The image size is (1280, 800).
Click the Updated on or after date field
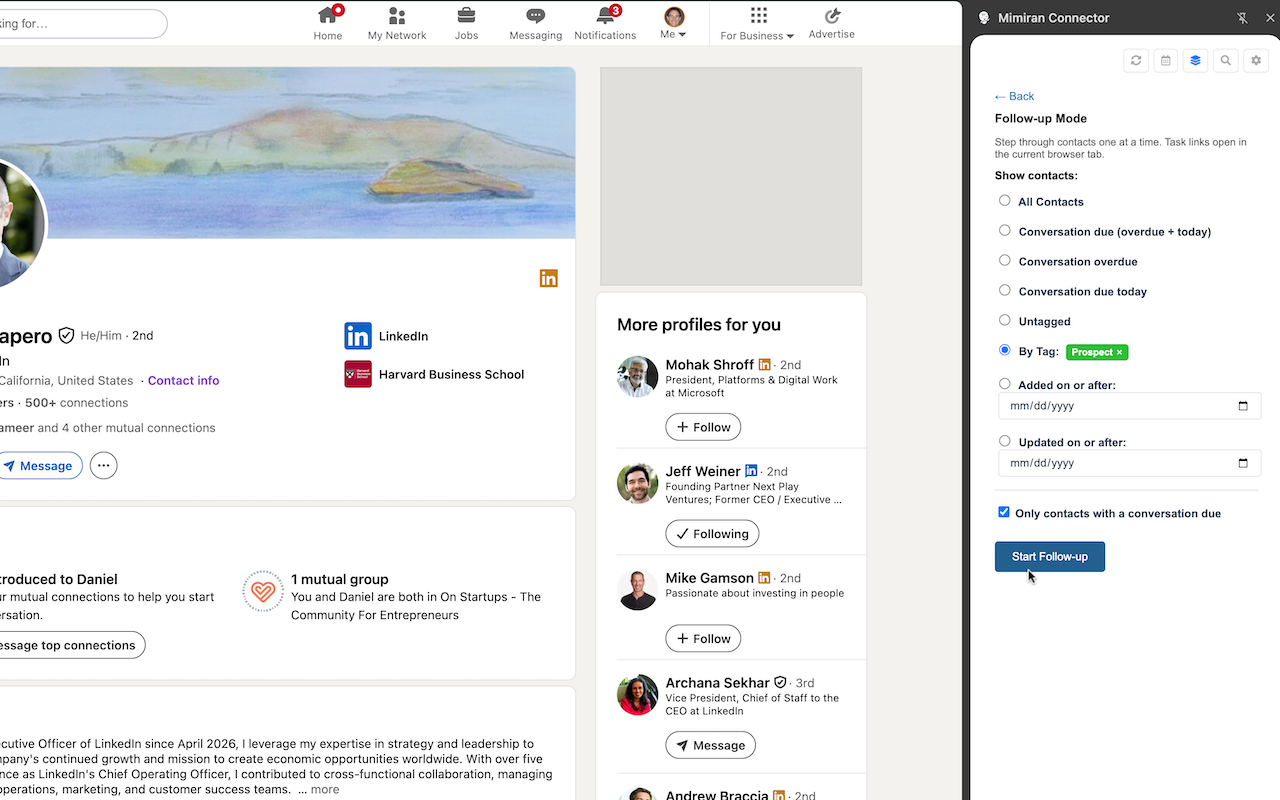[1129, 463]
